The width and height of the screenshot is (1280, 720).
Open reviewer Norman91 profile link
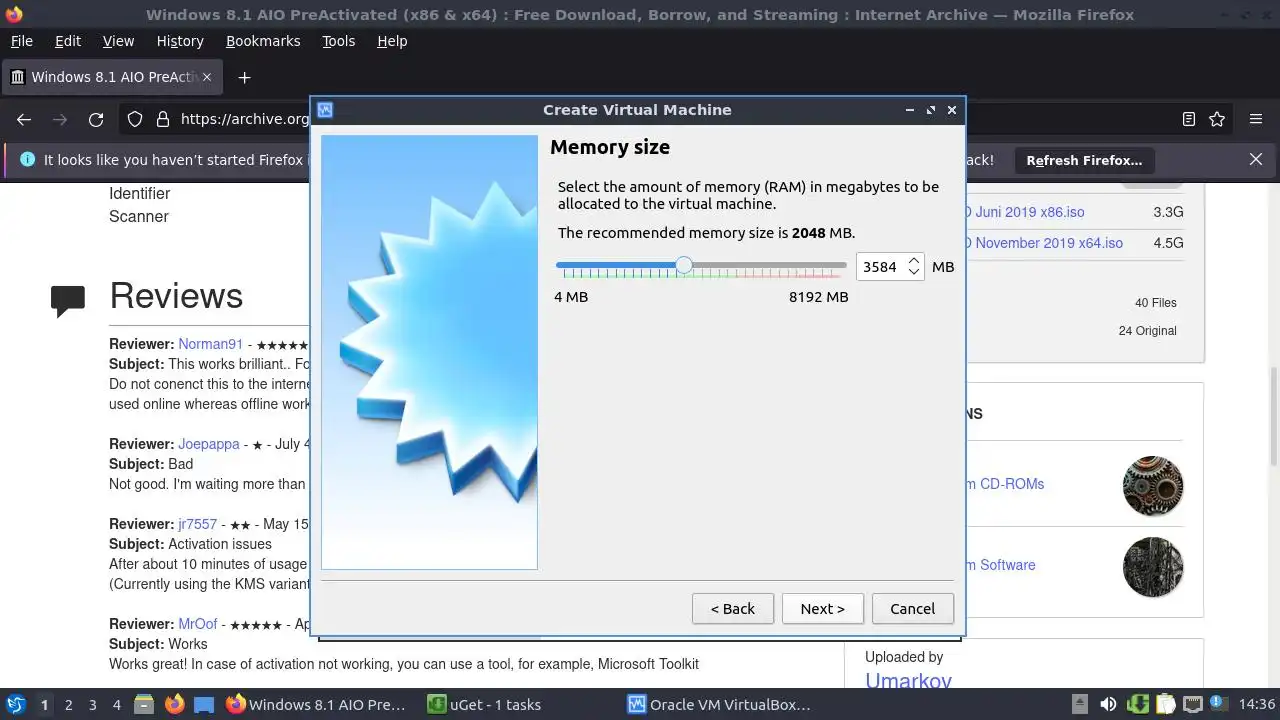click(210, 344)
